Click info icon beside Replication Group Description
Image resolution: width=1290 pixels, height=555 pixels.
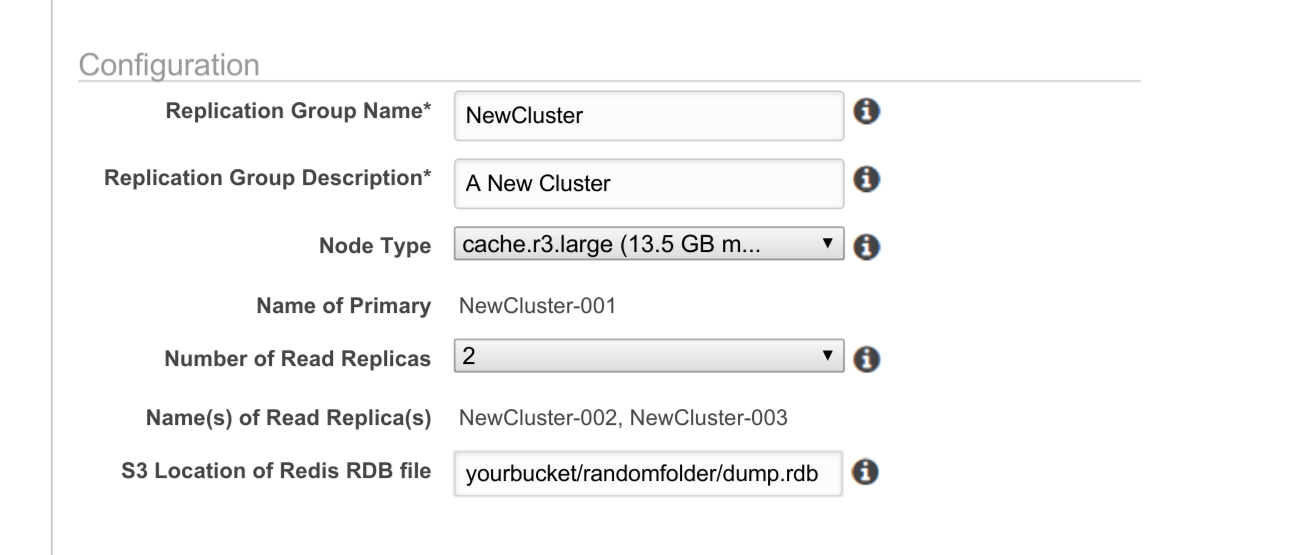tap(867, 178)
